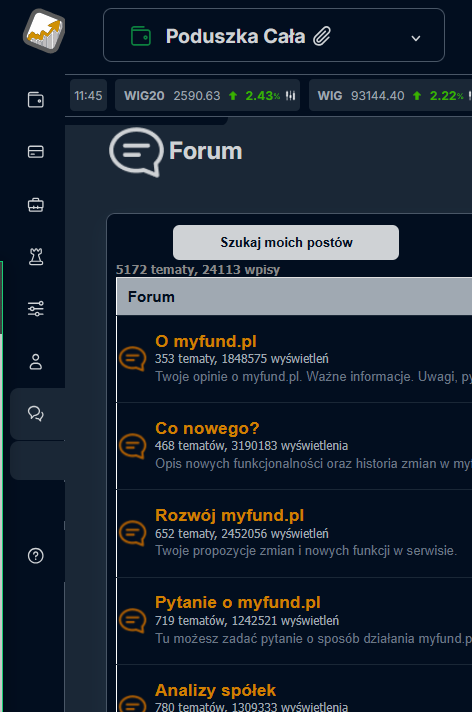Viewport: 472px width, 712px height.
Task: Open the Pytanie o myfund.pl section
Action: 238,603
